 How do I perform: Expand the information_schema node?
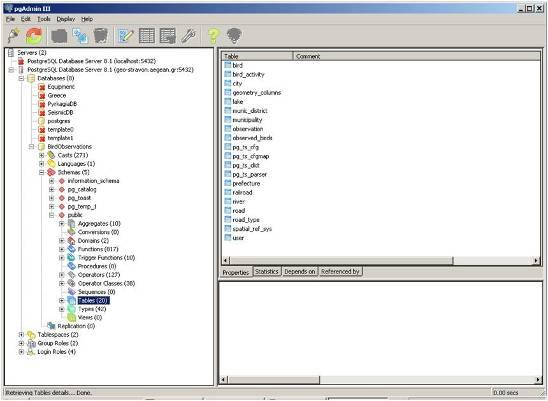(52, 181)
